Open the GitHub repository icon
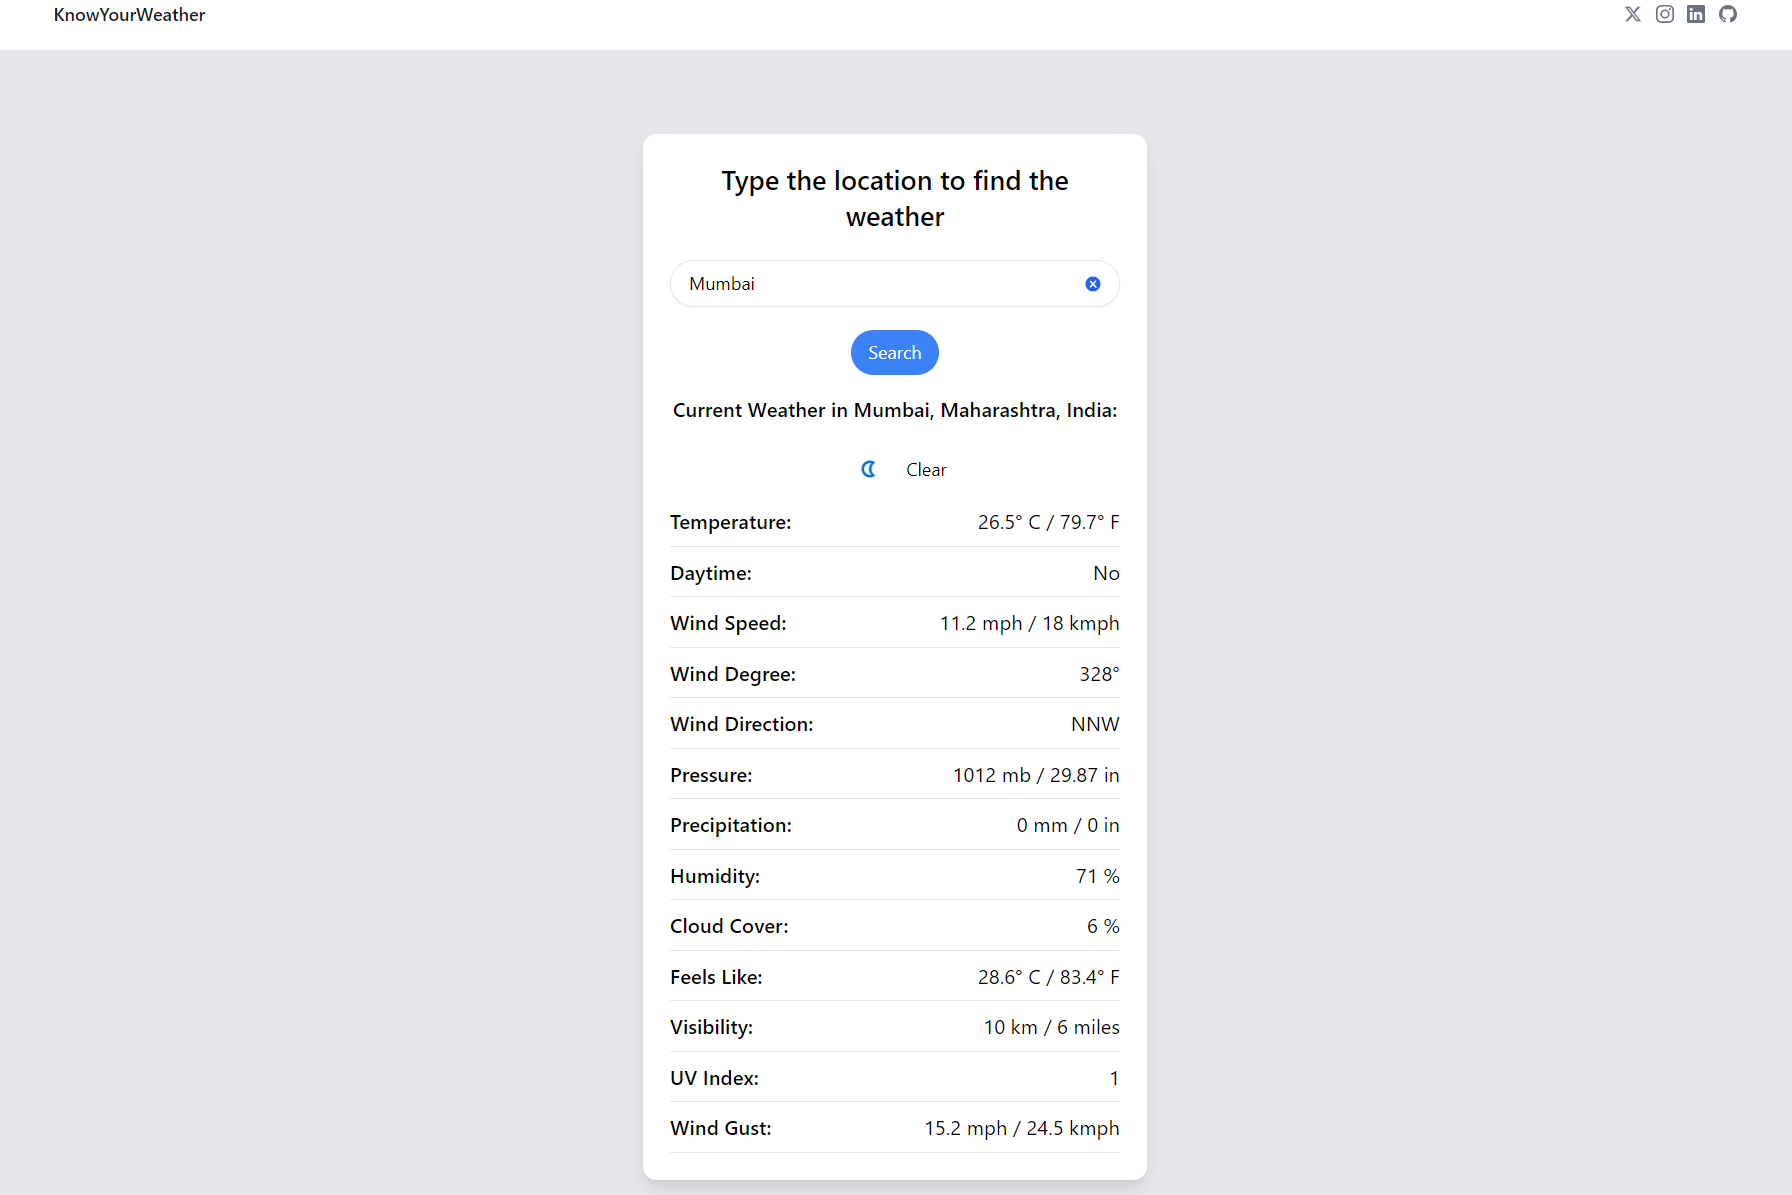This screenshot has height=1195, width=1792. [x=1728, y=14]
